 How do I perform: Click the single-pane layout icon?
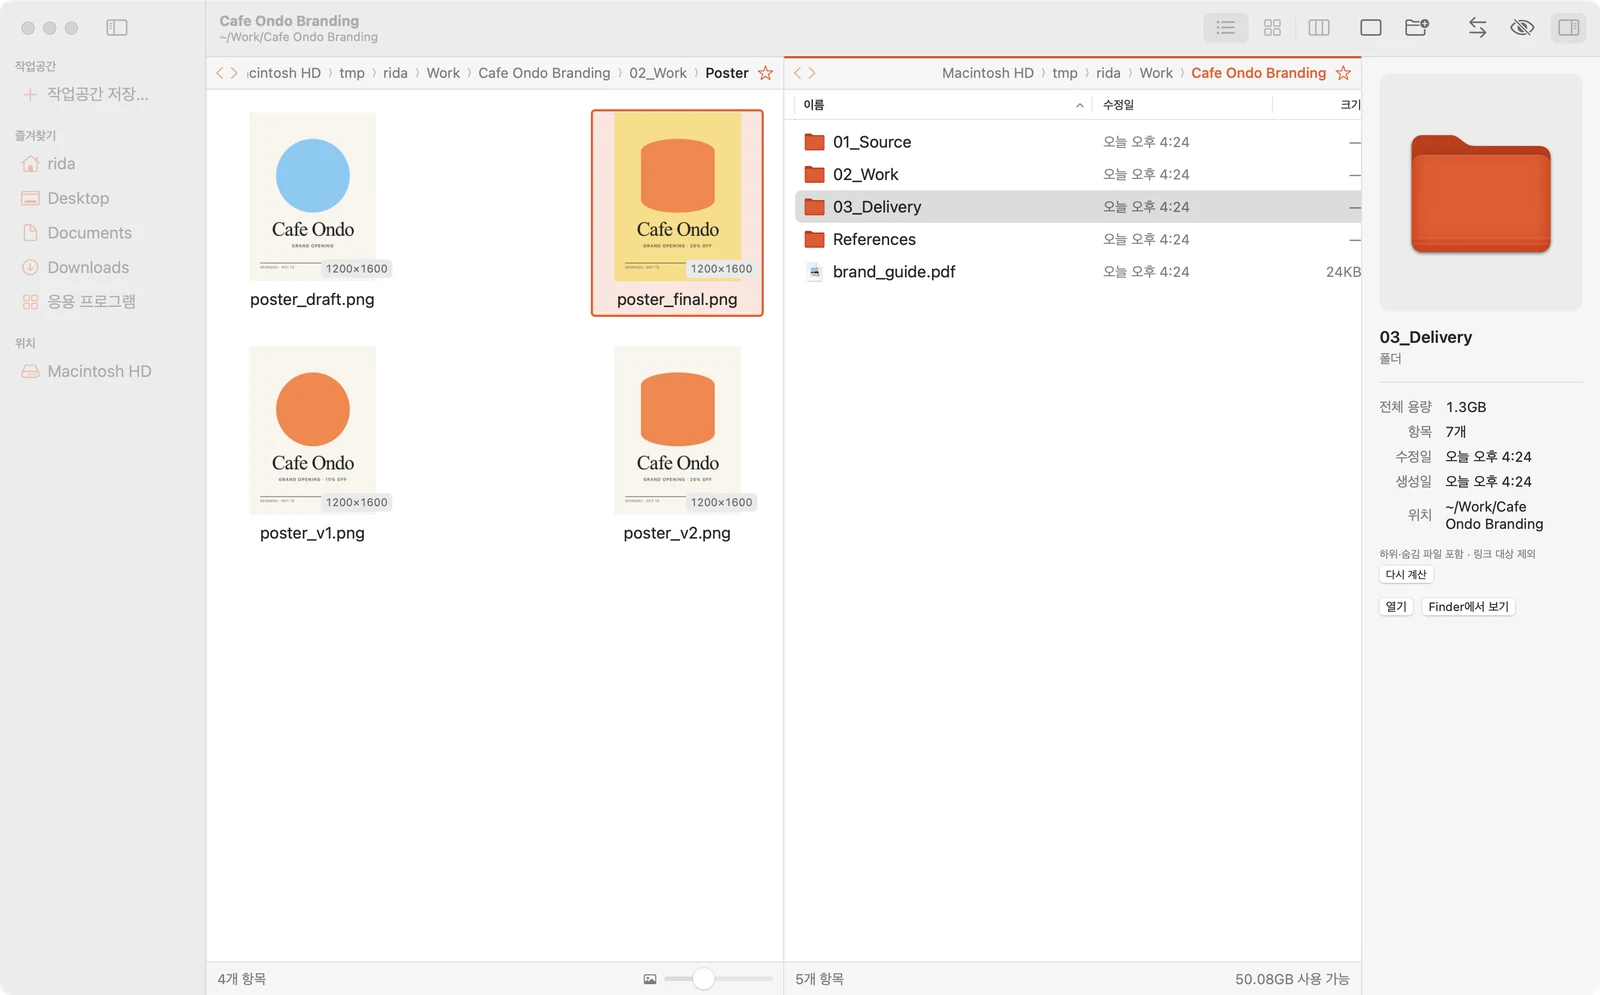(1371, 28)
